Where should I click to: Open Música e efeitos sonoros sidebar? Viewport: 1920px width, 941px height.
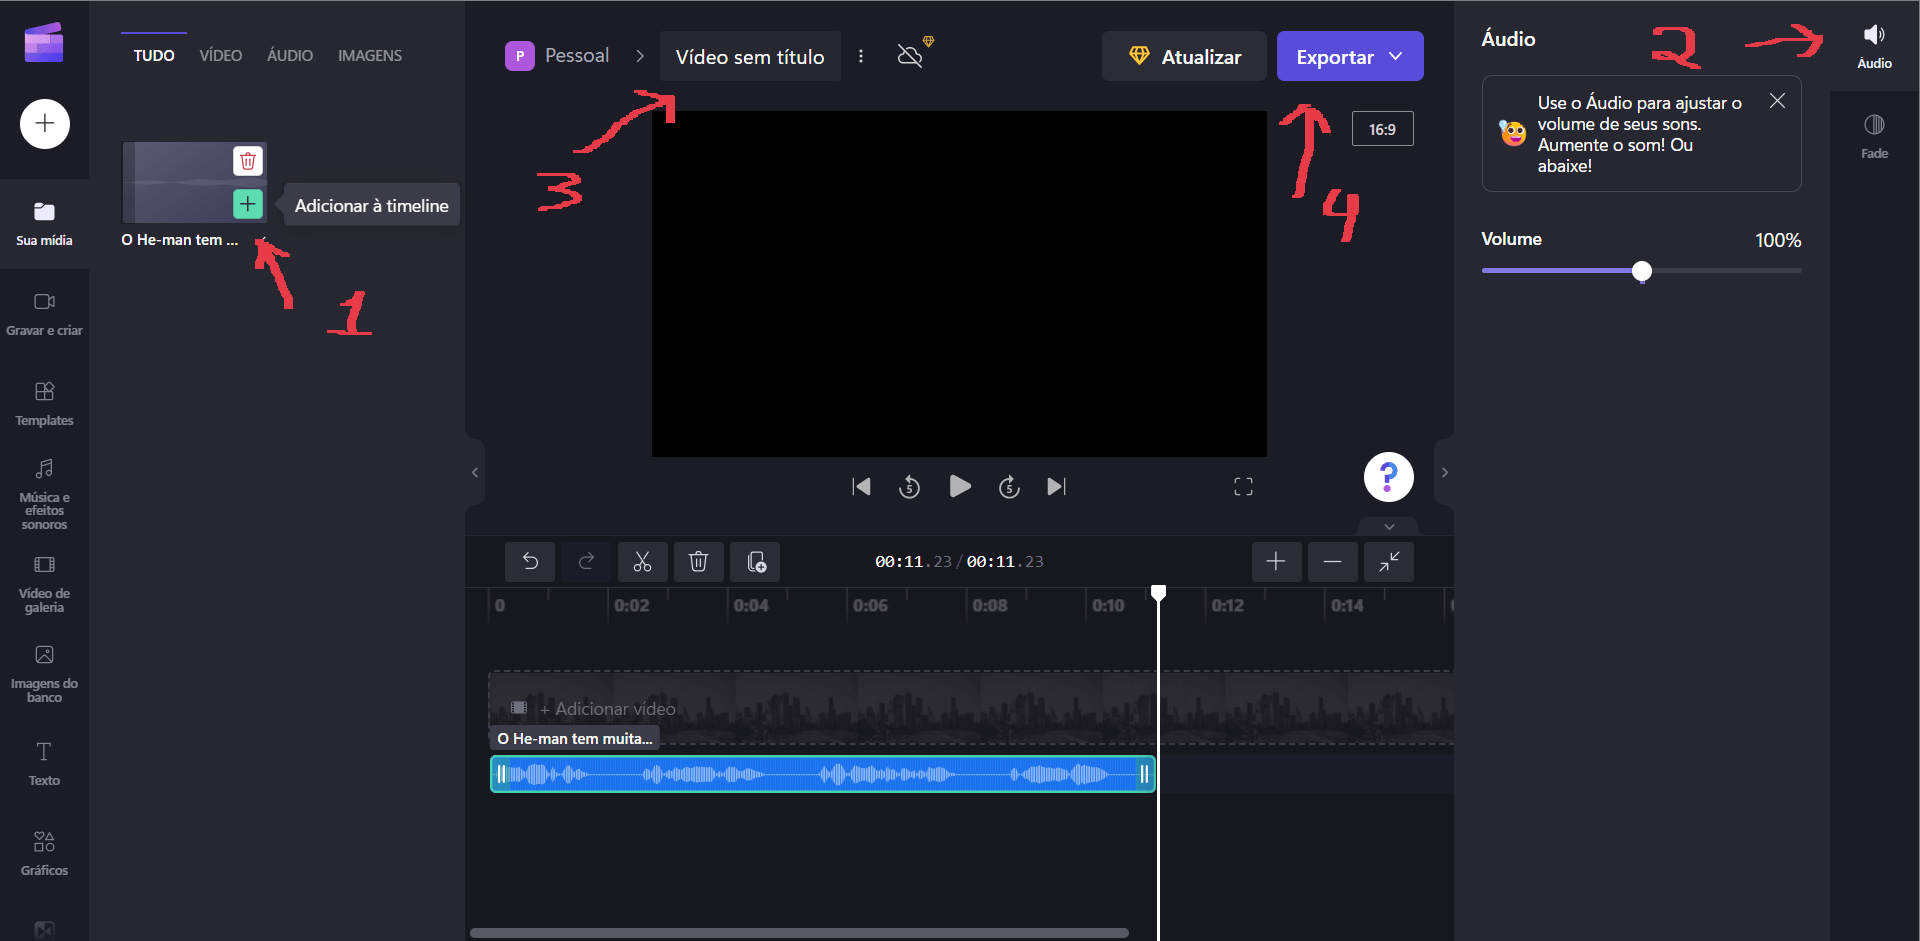coord(44,494)
